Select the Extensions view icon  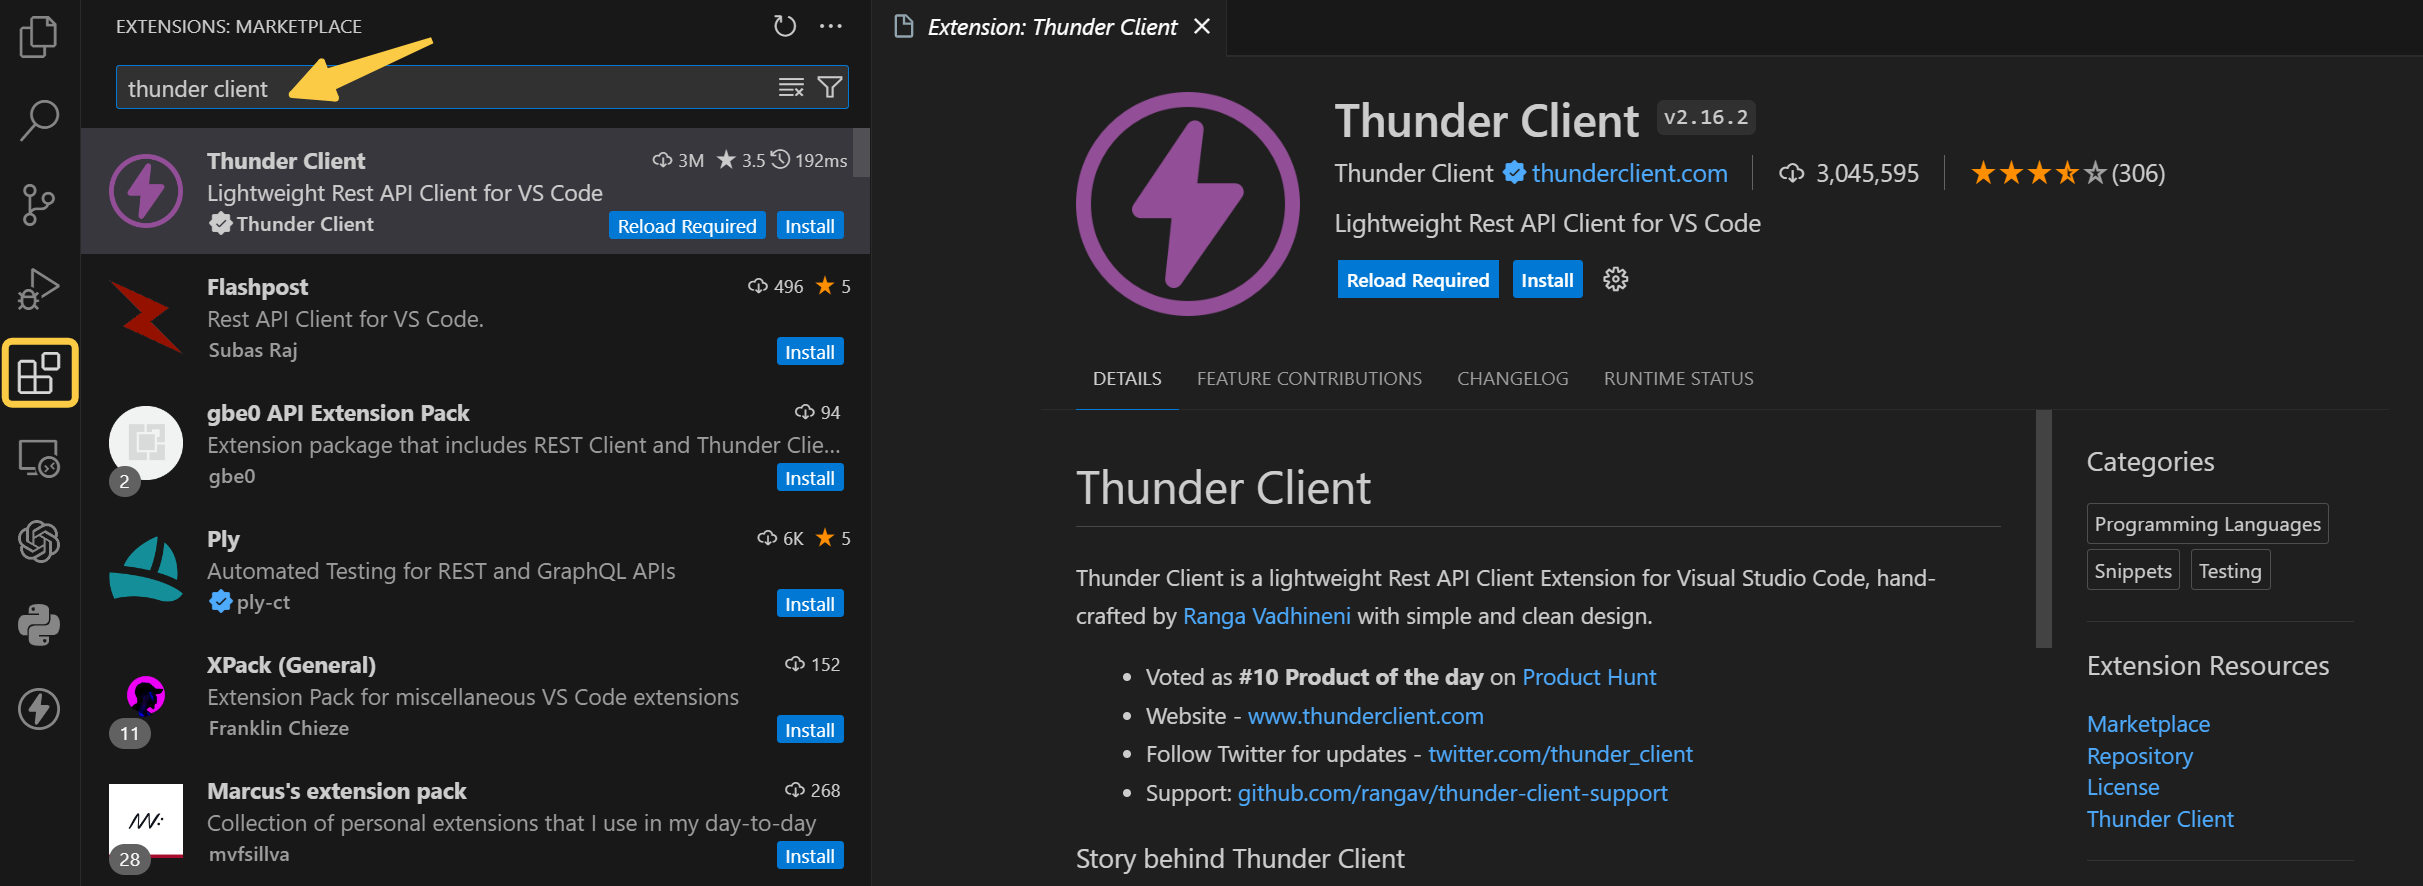click(x=40, y=373)
